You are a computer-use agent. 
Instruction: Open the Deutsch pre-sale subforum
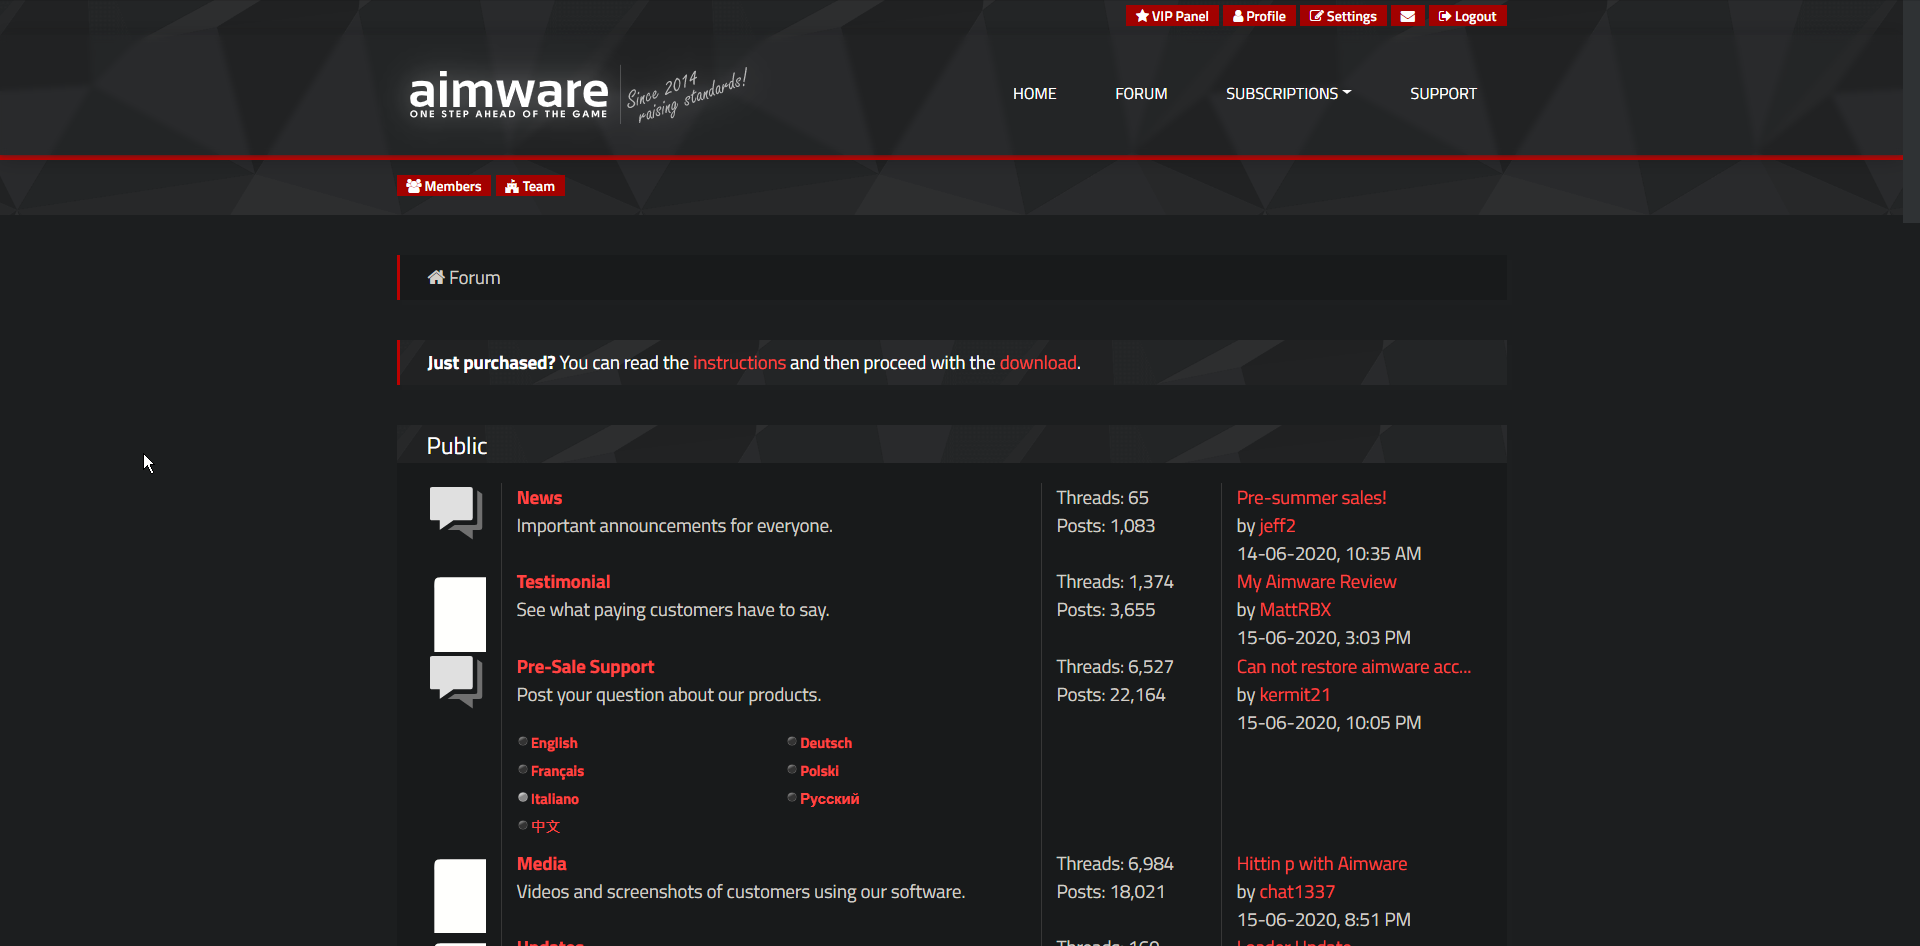825,743
